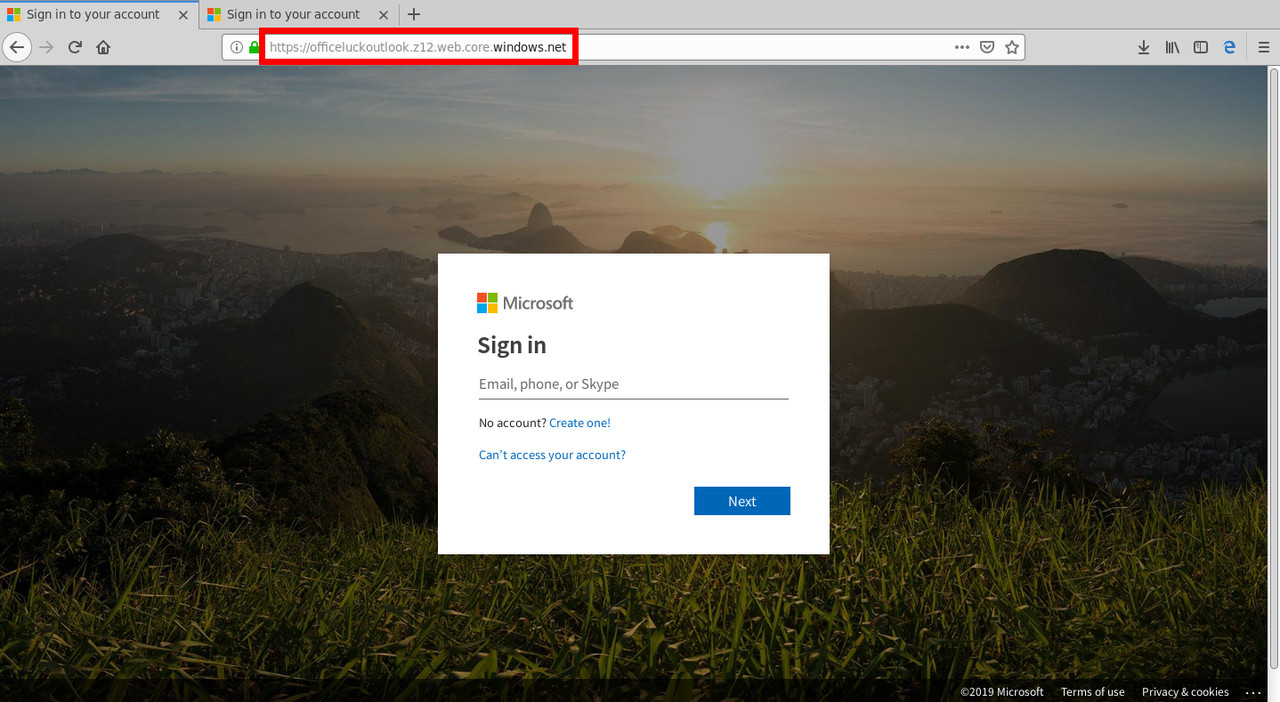Reload the current page
Screen dimensions: 1280x702
(75, 47)
